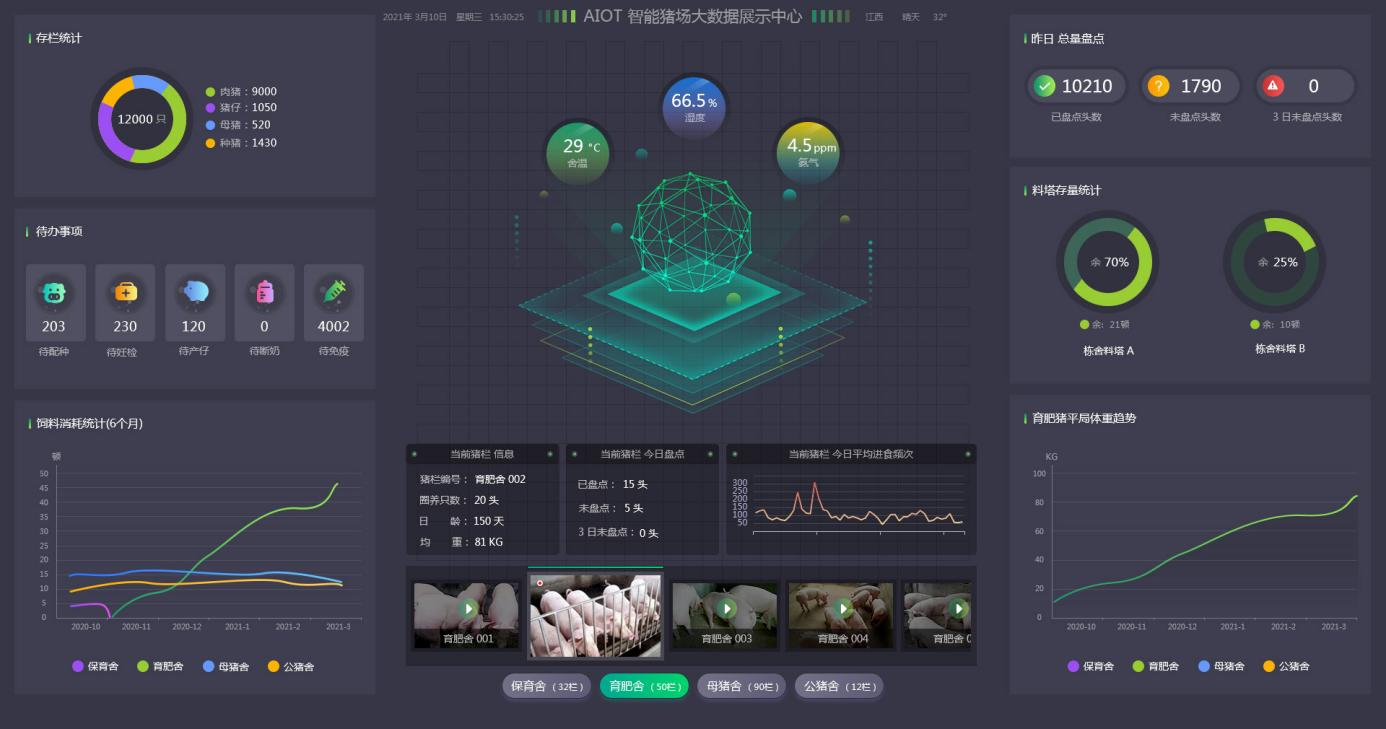Select the 4.5ppm 氨气 ammonia bubble
This screenshot has width=1386, height=729.
coord(809,152)
